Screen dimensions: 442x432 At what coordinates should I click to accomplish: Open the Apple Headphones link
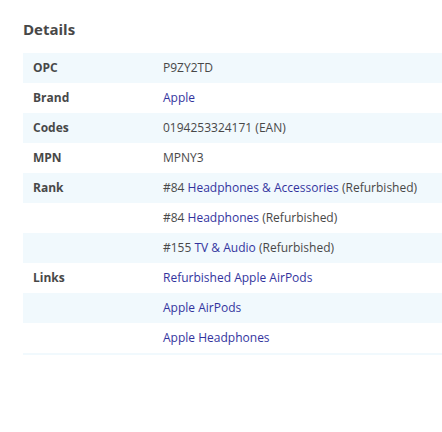point(216,338)
